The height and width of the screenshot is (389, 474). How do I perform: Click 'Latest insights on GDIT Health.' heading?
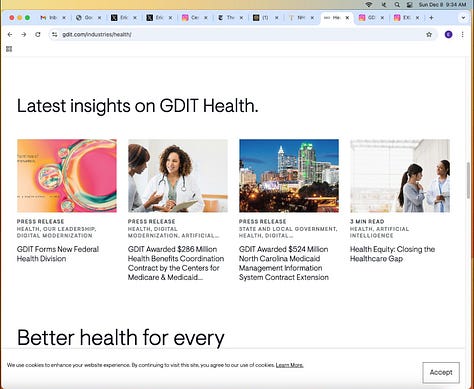pos(138,106)
